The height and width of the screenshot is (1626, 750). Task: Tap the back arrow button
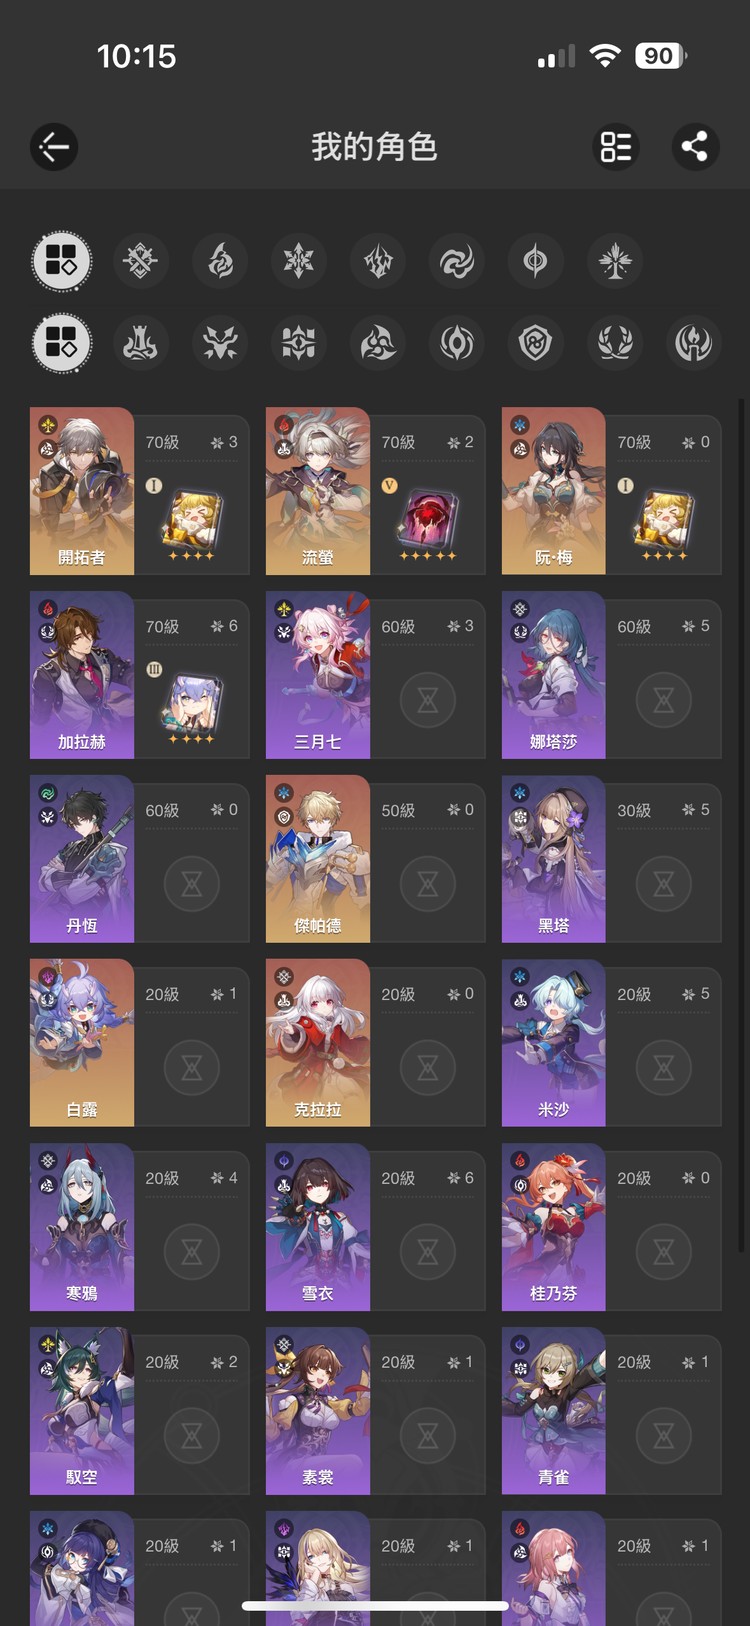[54, 148]
